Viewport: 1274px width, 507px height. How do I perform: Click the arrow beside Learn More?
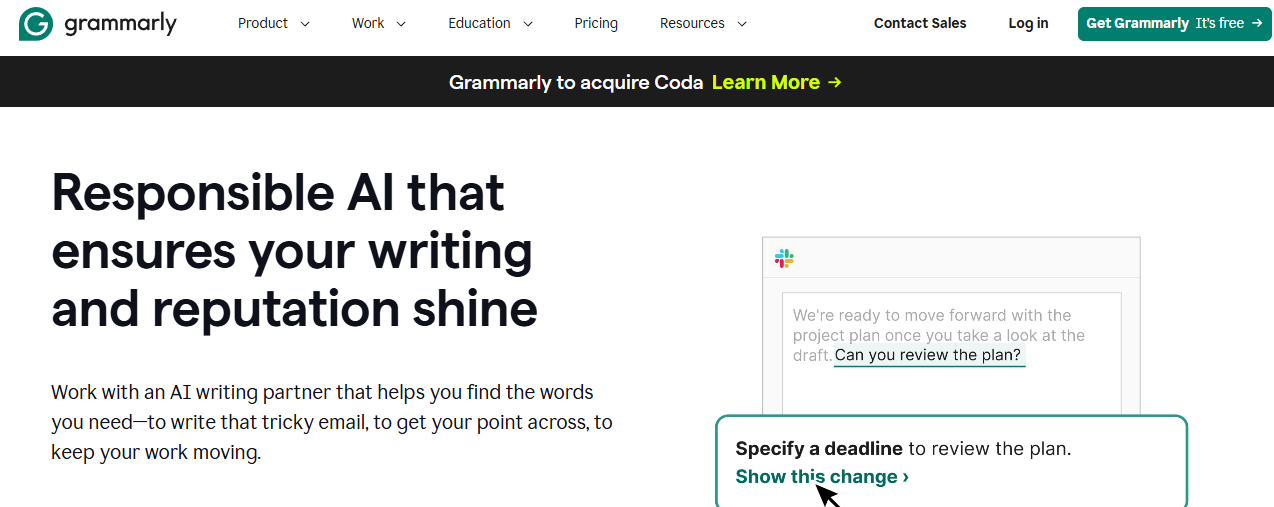pos(835,82)
